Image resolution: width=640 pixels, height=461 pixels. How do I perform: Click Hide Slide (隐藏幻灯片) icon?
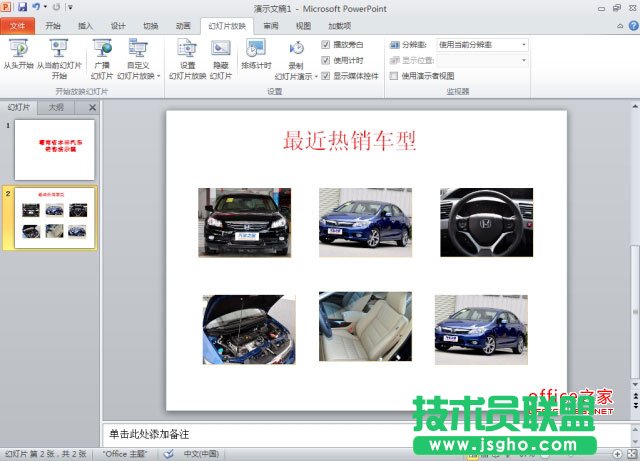tap(221, 49)
